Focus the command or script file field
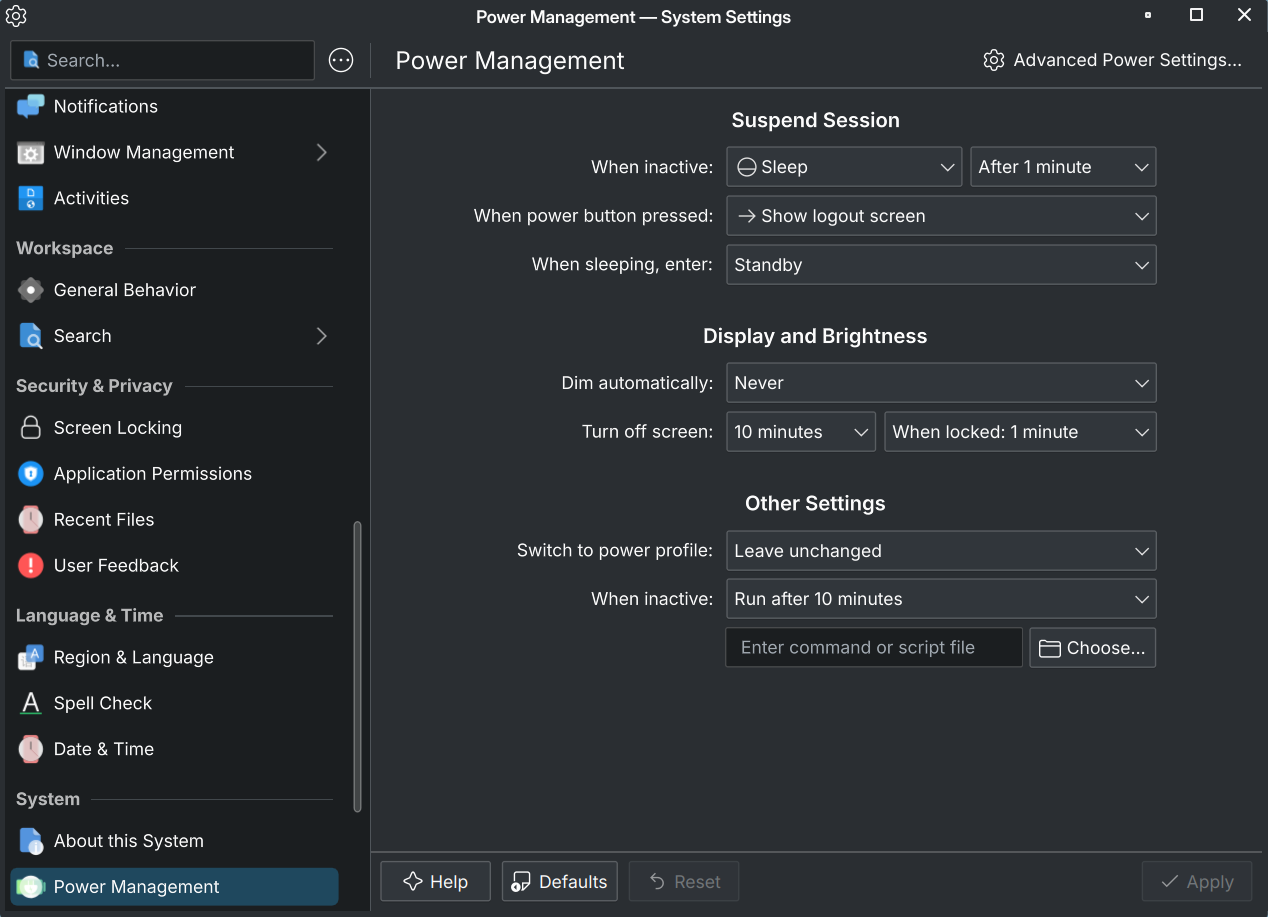The image size is (1268, 917). pyautogui.click(x=874, y=648)
